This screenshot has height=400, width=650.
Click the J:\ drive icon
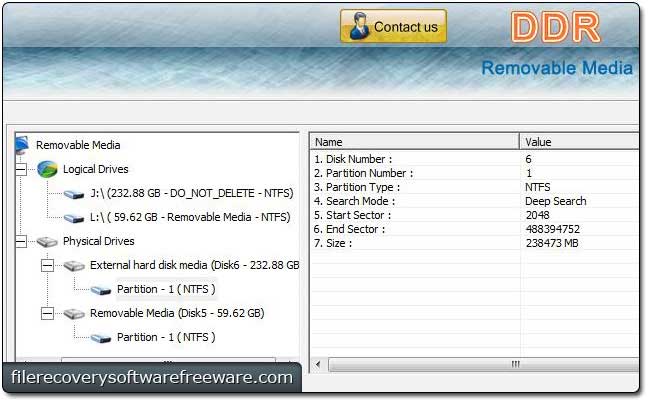click(x=74, y=194)
